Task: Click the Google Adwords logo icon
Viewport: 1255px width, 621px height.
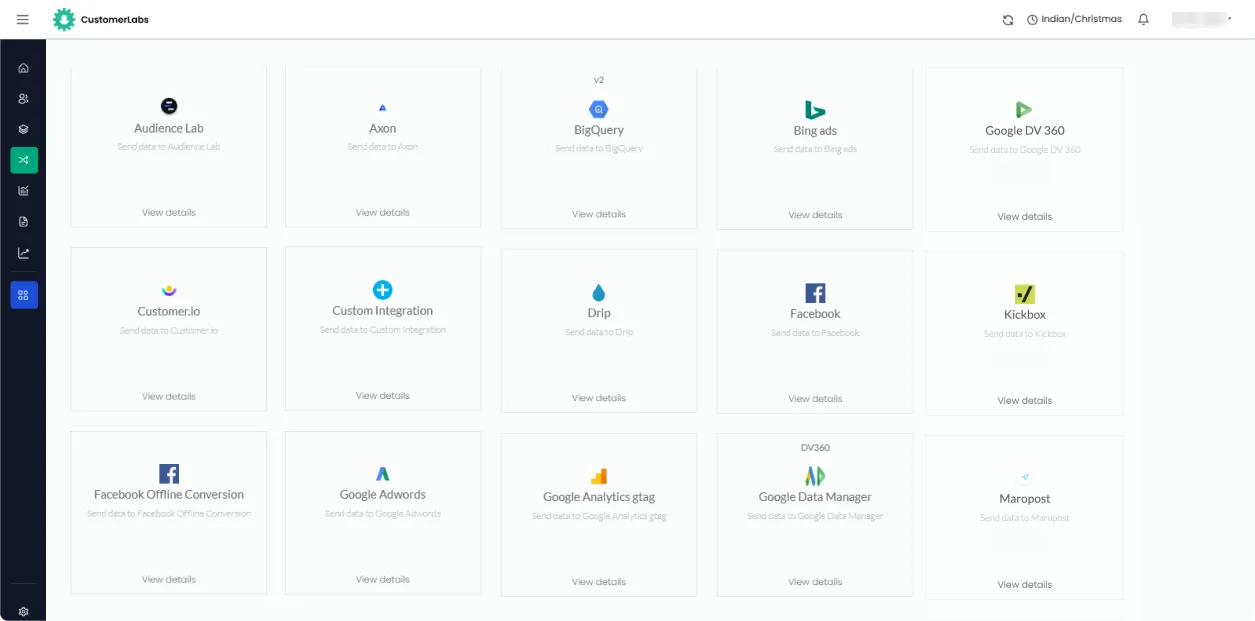Action: [x=383, y=474]
